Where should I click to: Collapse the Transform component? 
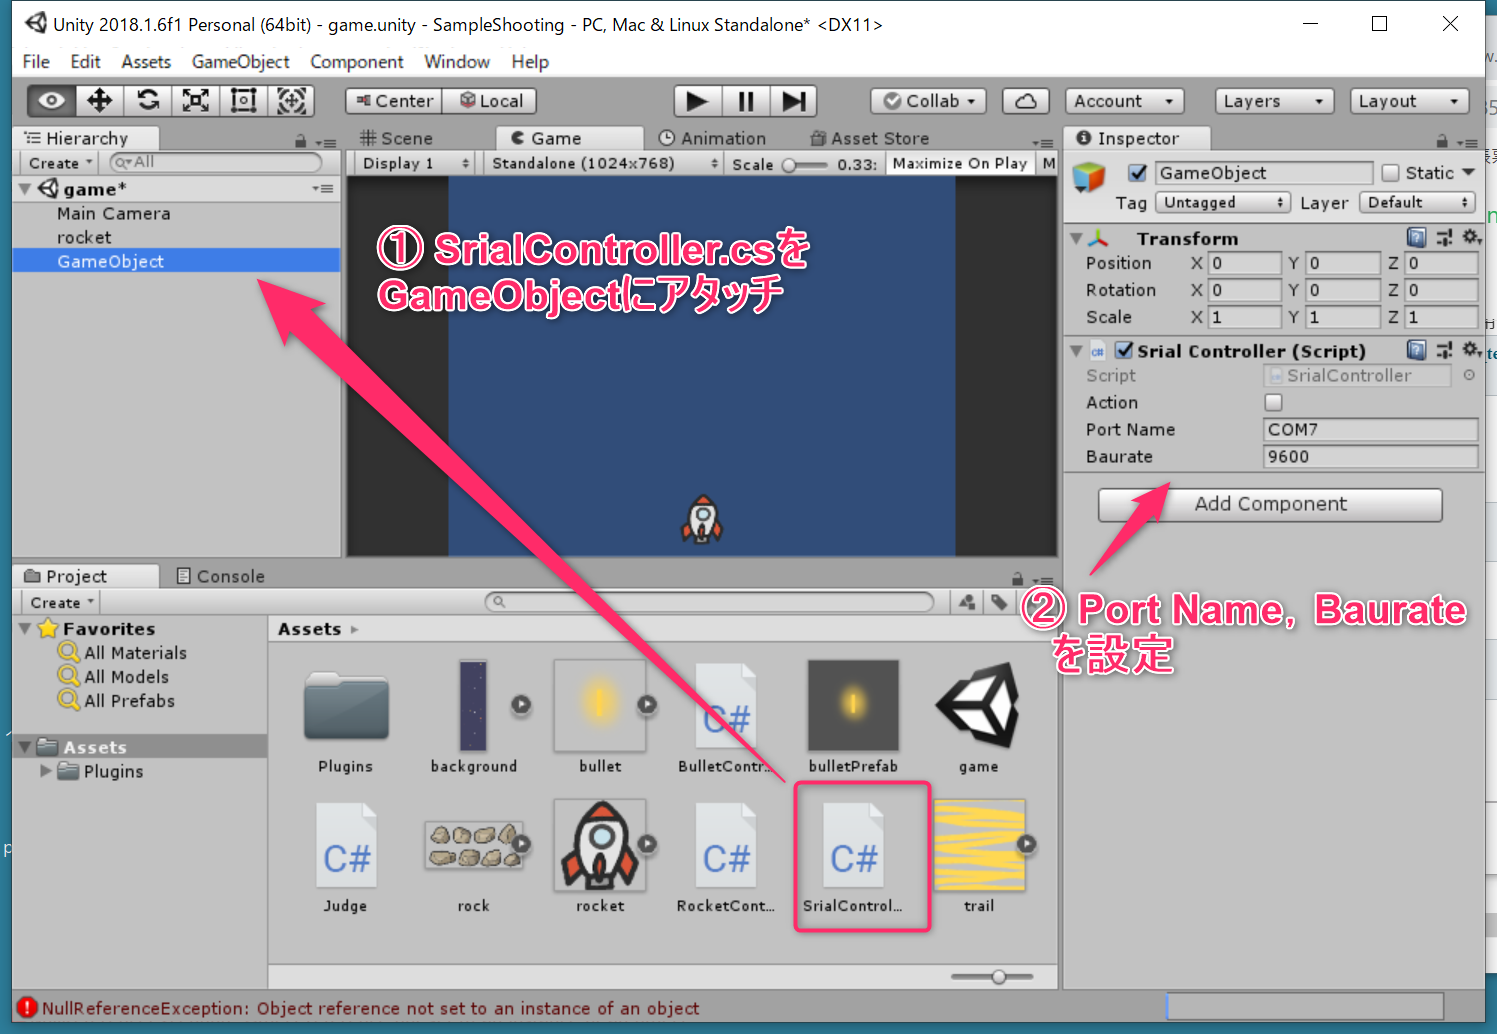(1076, 238)
